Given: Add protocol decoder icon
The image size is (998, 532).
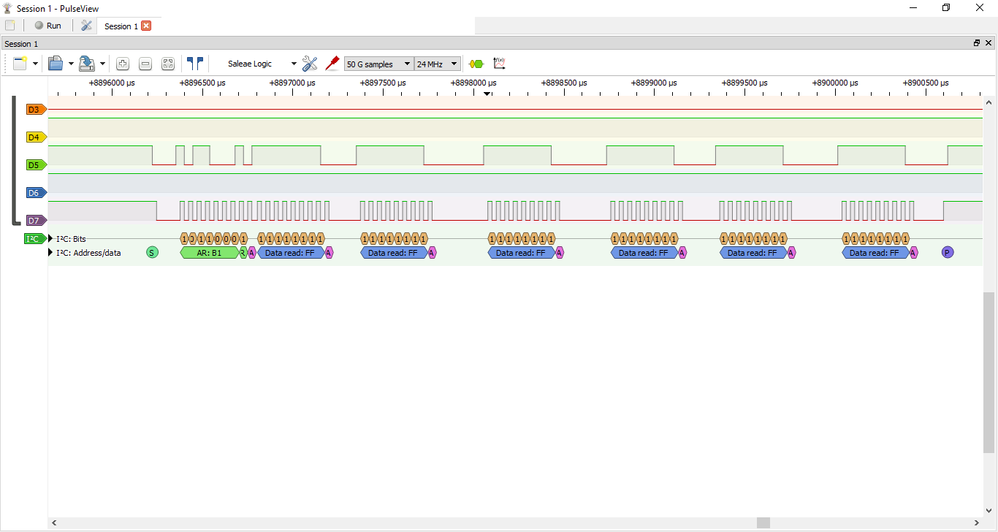Looking at the screenshot, I should click(476, 64).
